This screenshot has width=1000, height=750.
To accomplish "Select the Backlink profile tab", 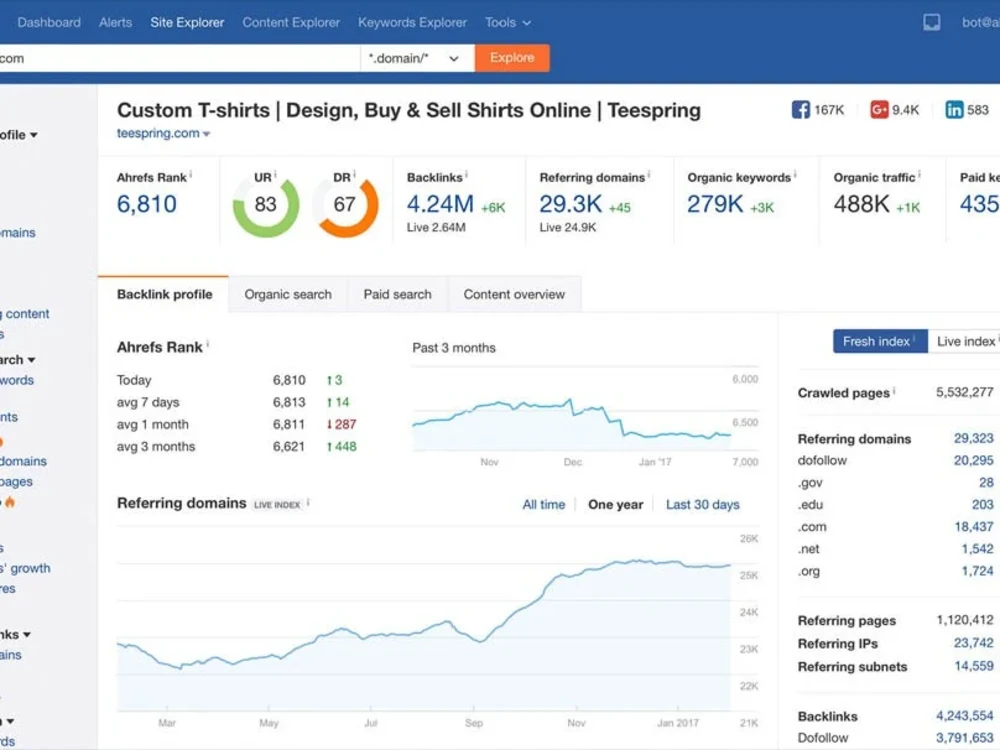I will 165,295.
